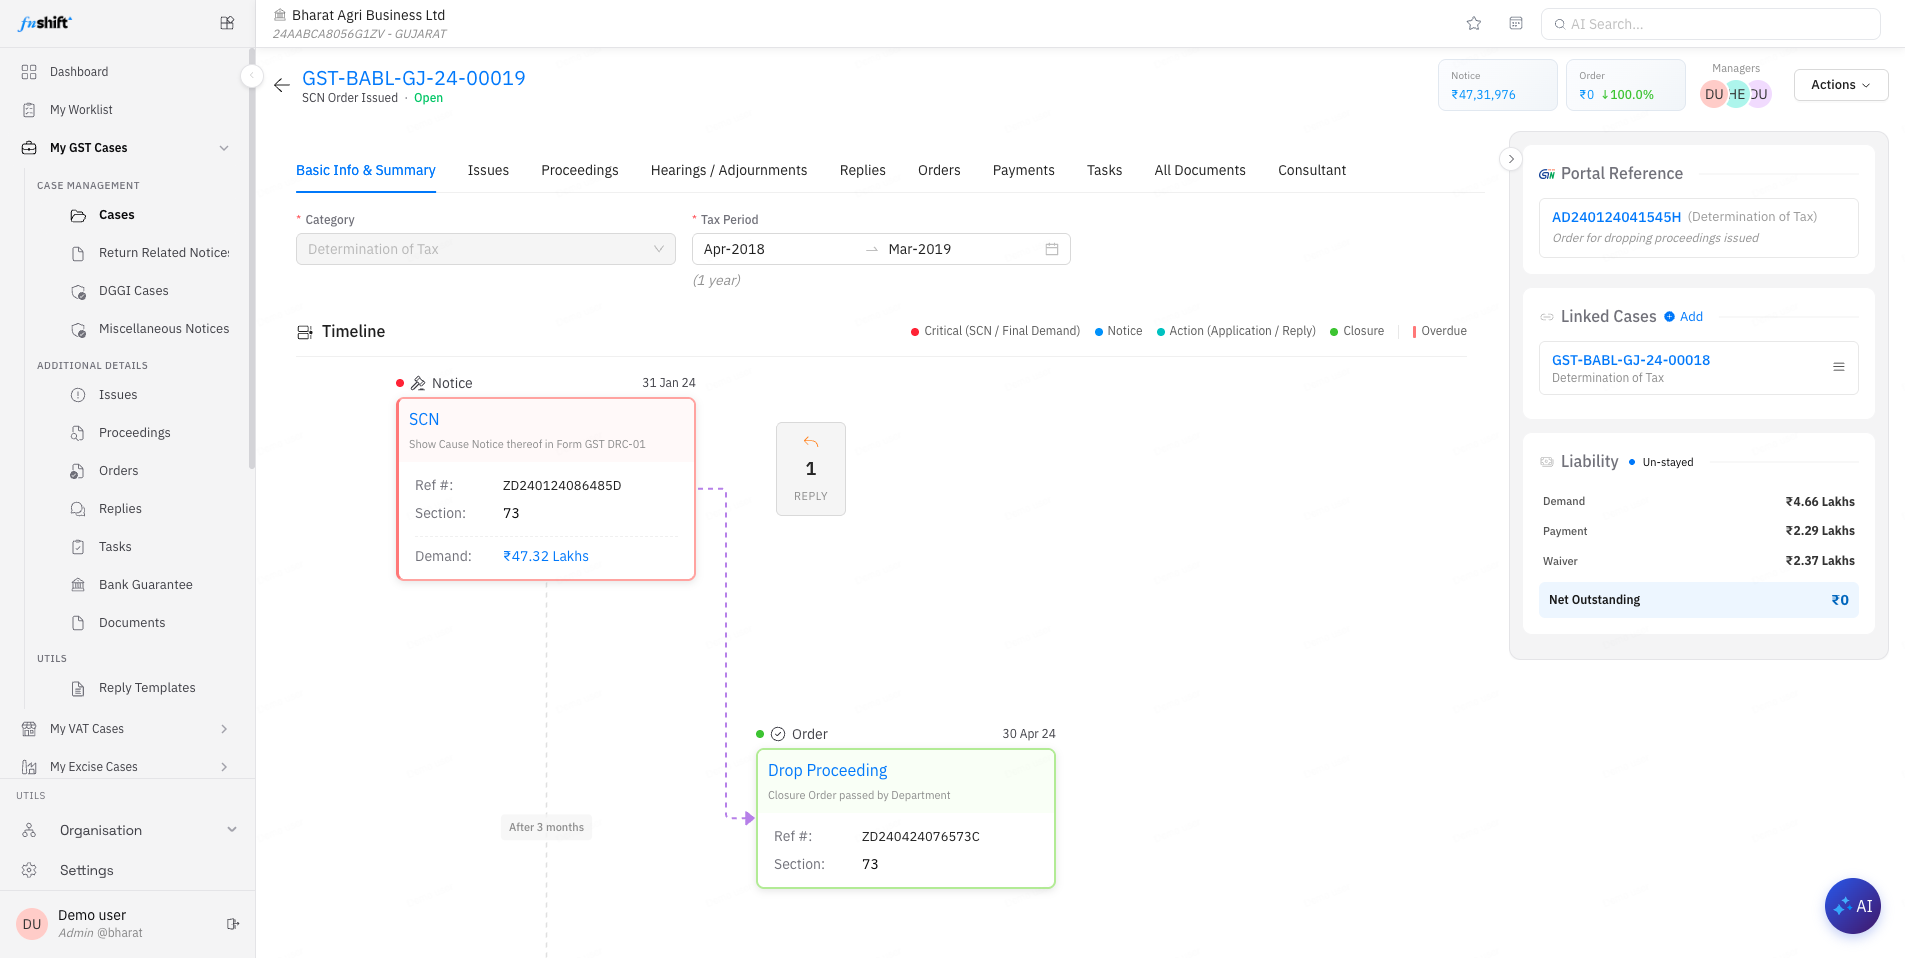Open the Actions dropdown
Image resolution: width=1905 pixels, height=958 pixels.
click(1841, 85)
